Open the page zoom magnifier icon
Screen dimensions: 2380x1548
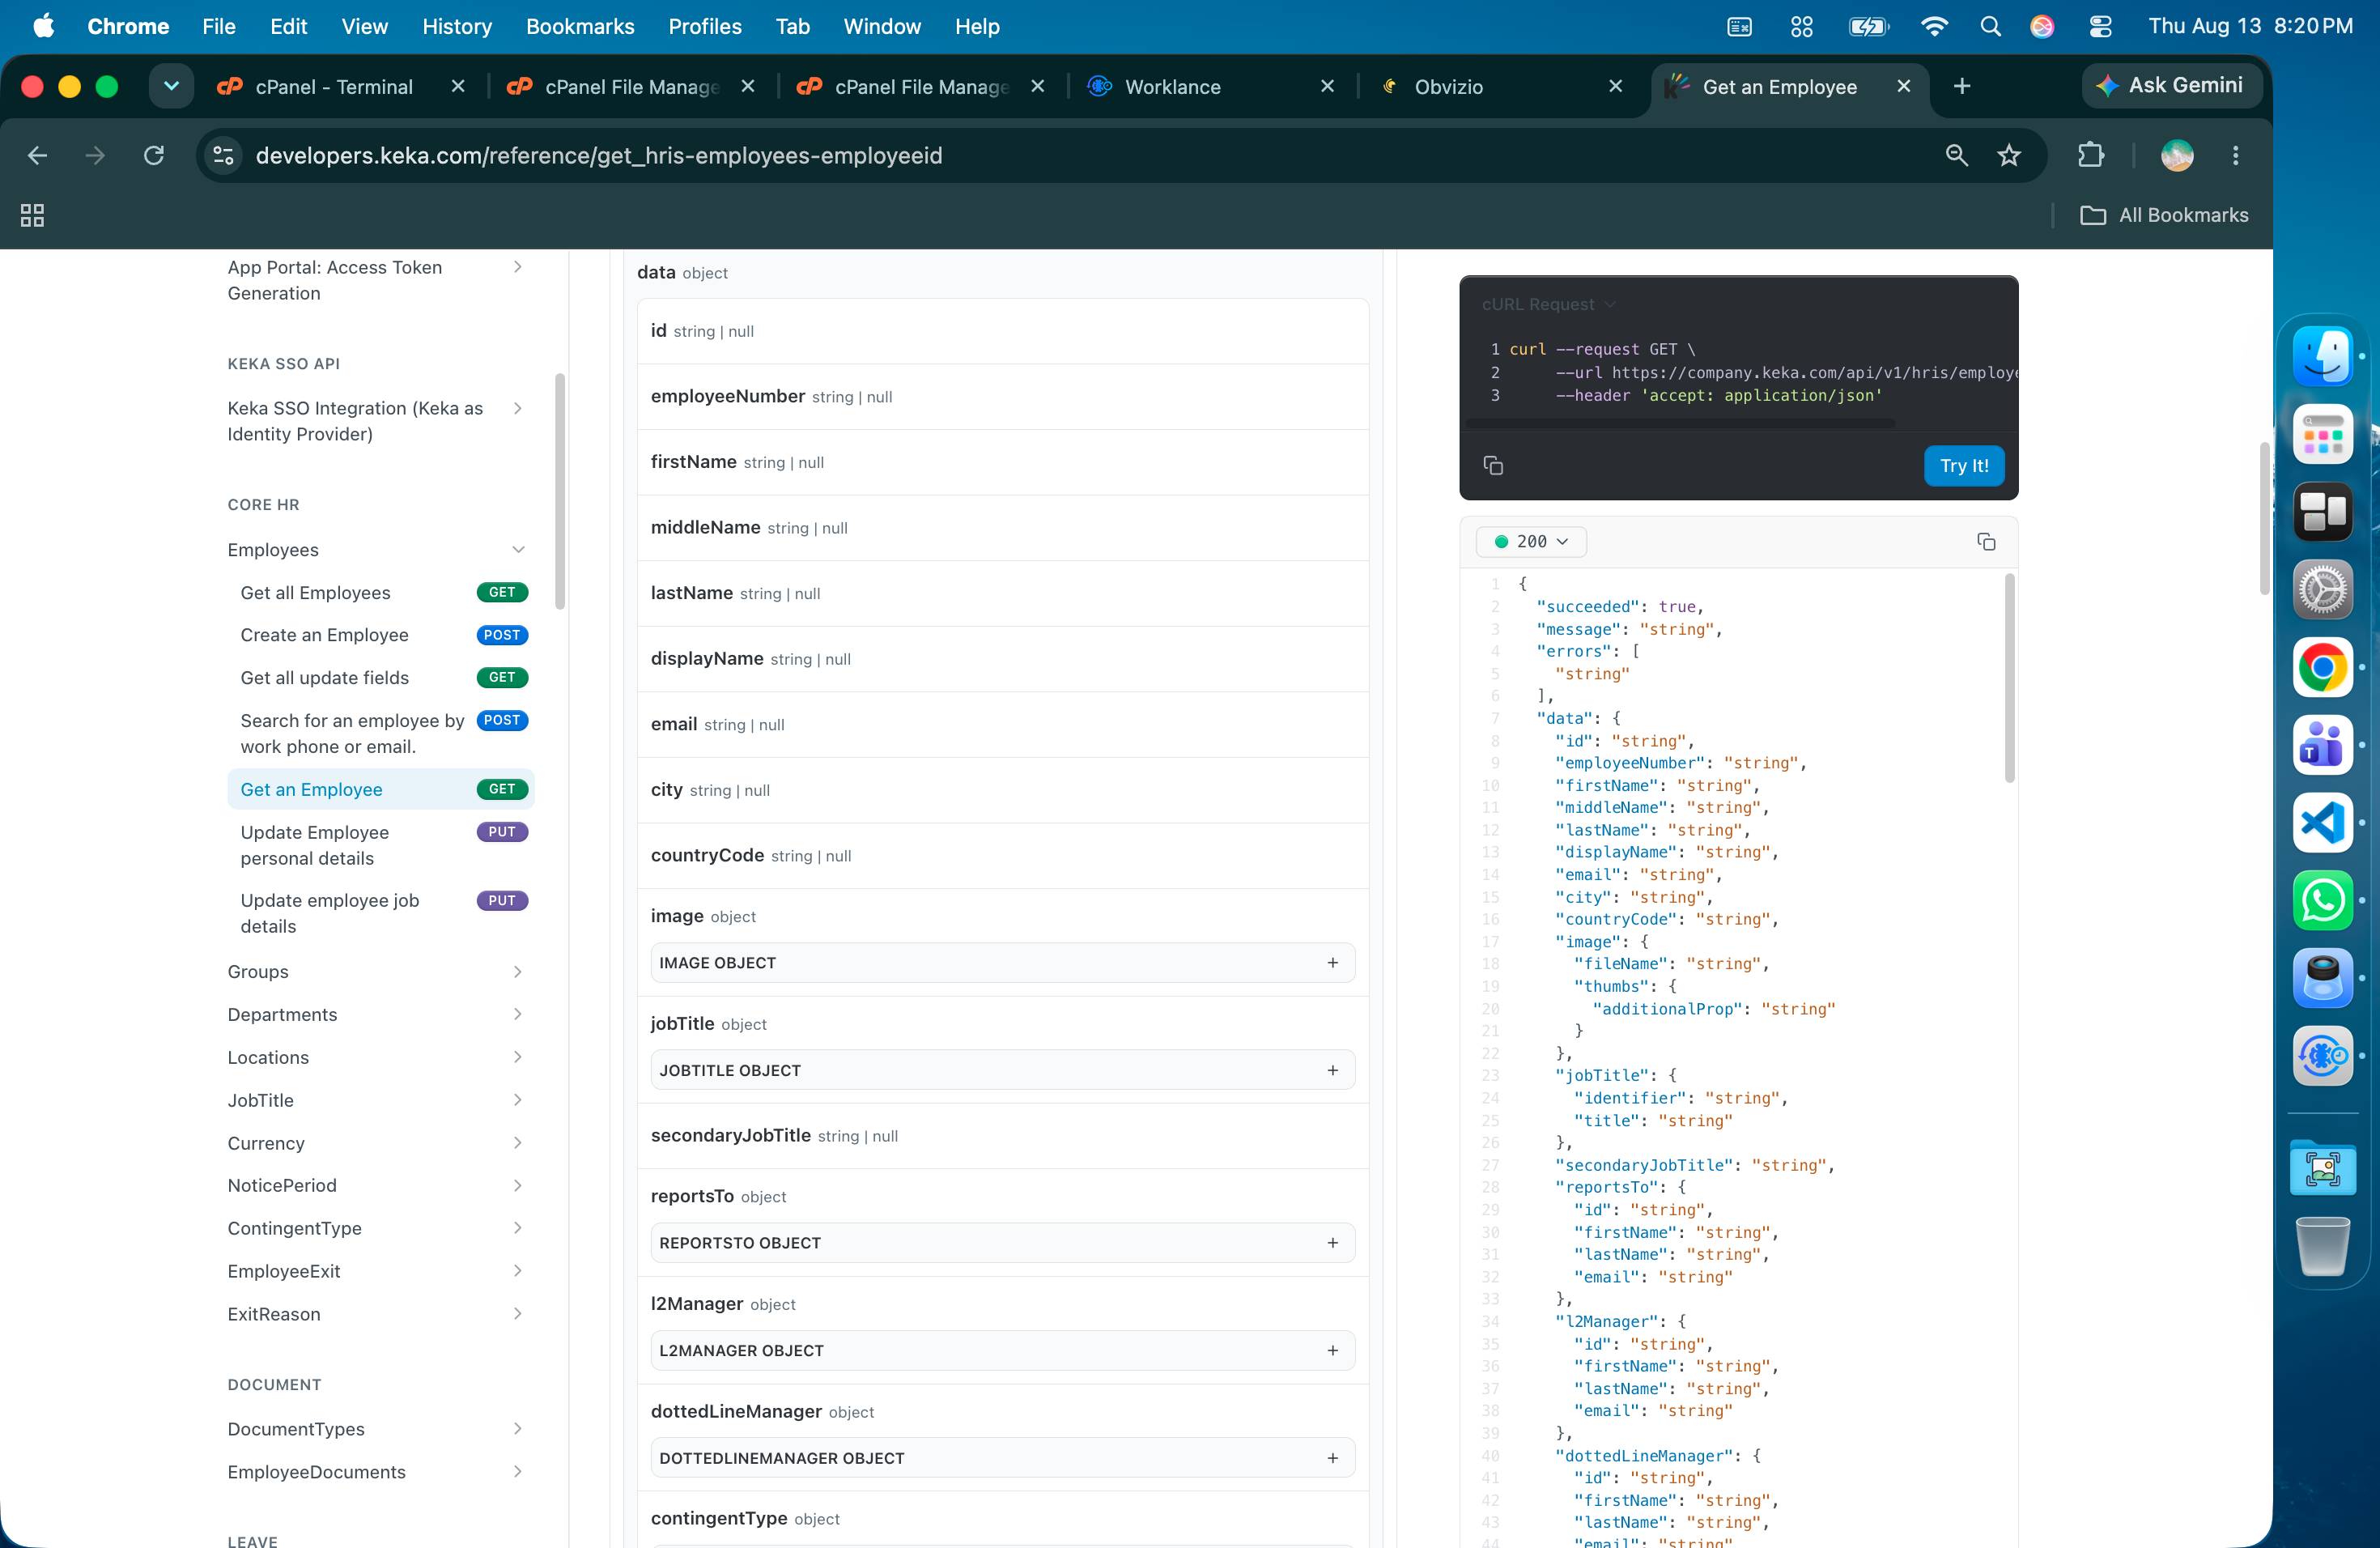(1957, 155)
